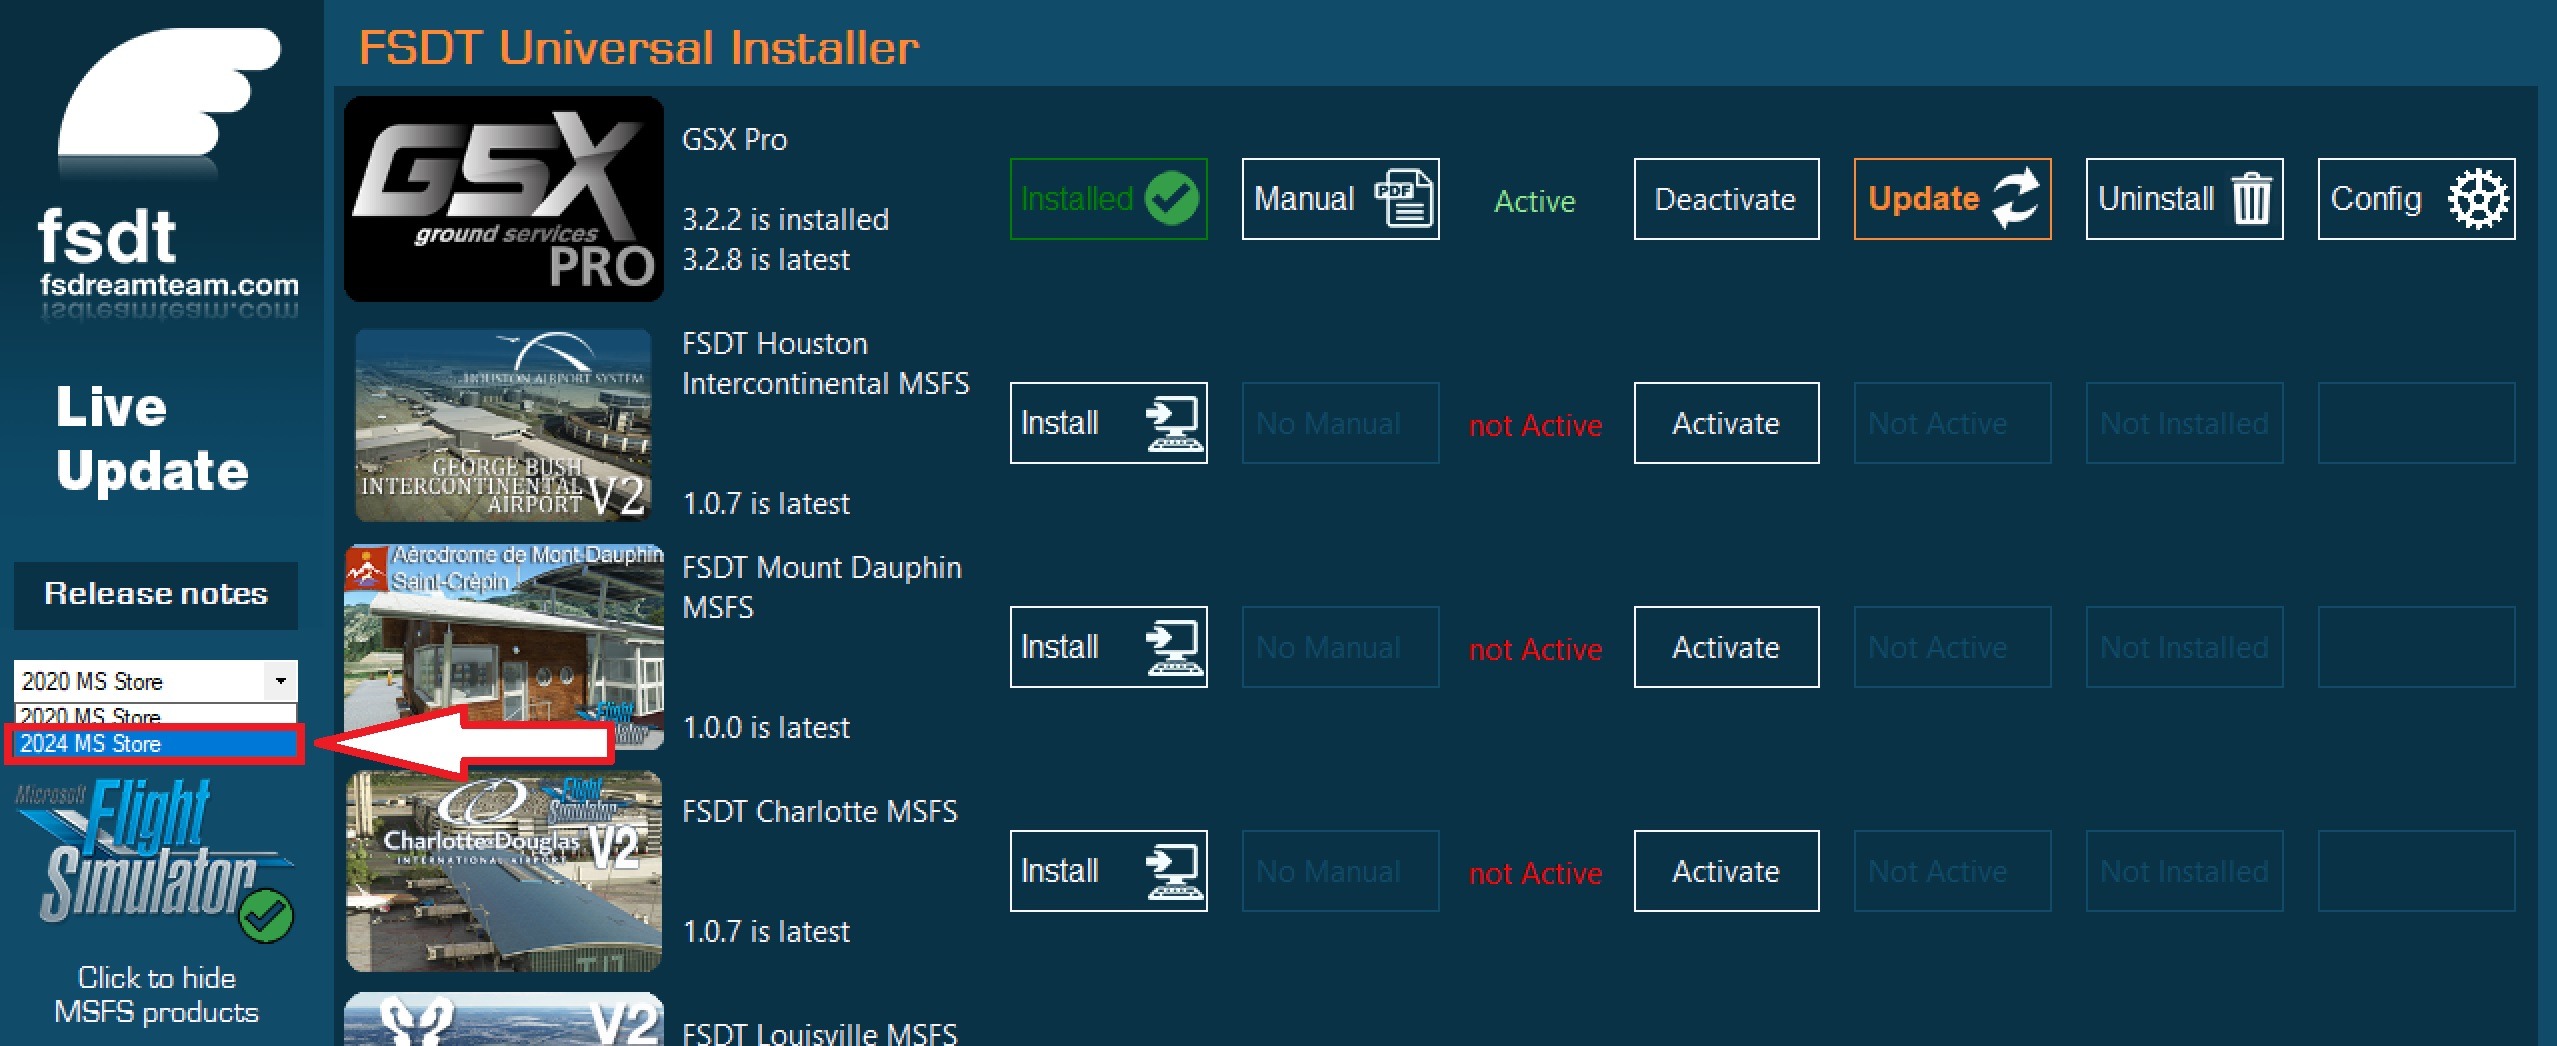Click the 2020 MS Store combo box field
Screen dimensions: 2557x1046
(x=155, y=681)
